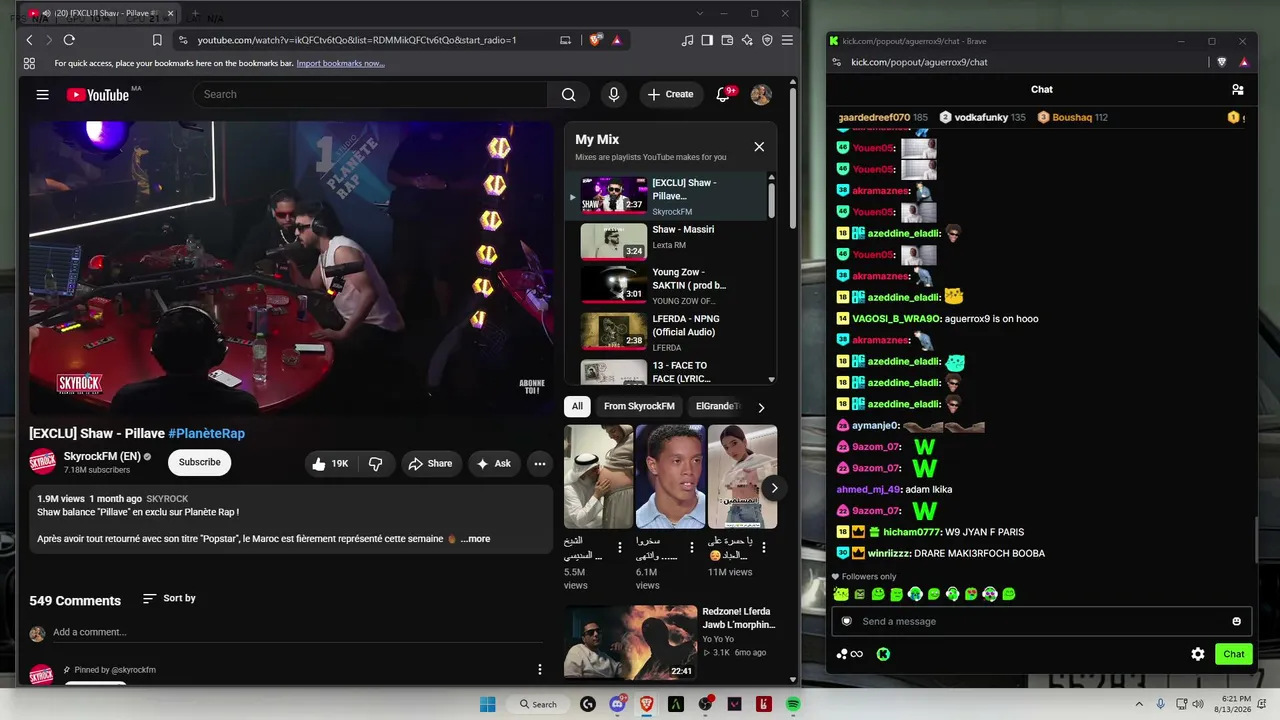
Task: Click the Kick chat scrollbar thumb
Action: (1256, 540)
